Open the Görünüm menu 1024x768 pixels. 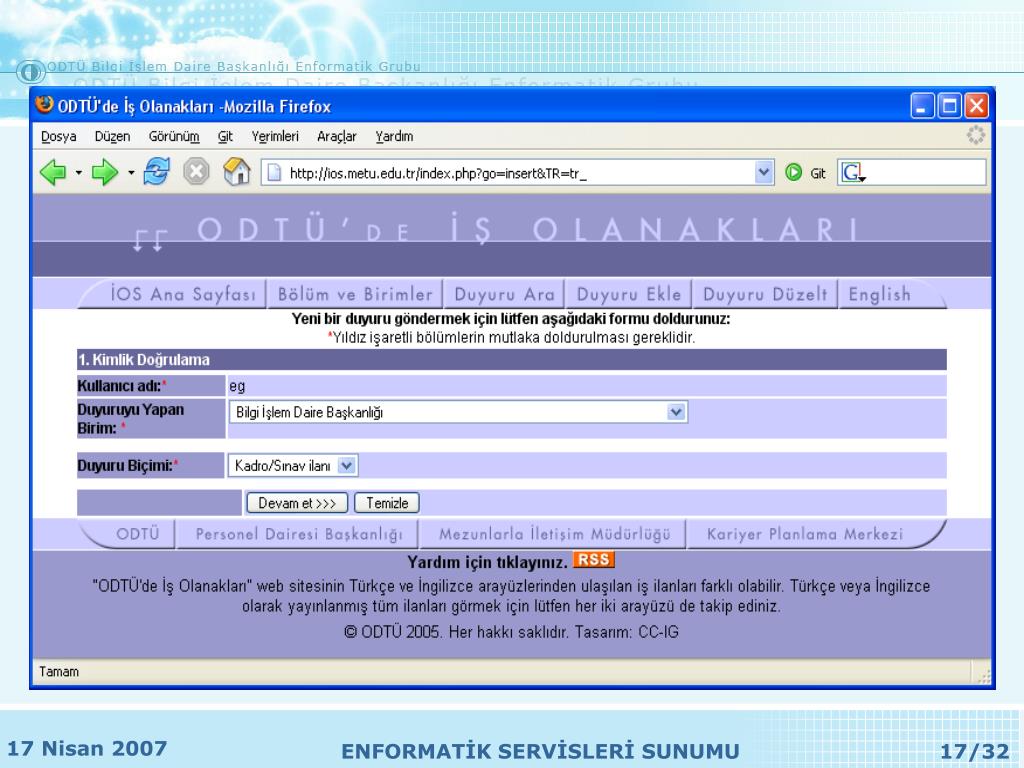click(x=174, y=136)
